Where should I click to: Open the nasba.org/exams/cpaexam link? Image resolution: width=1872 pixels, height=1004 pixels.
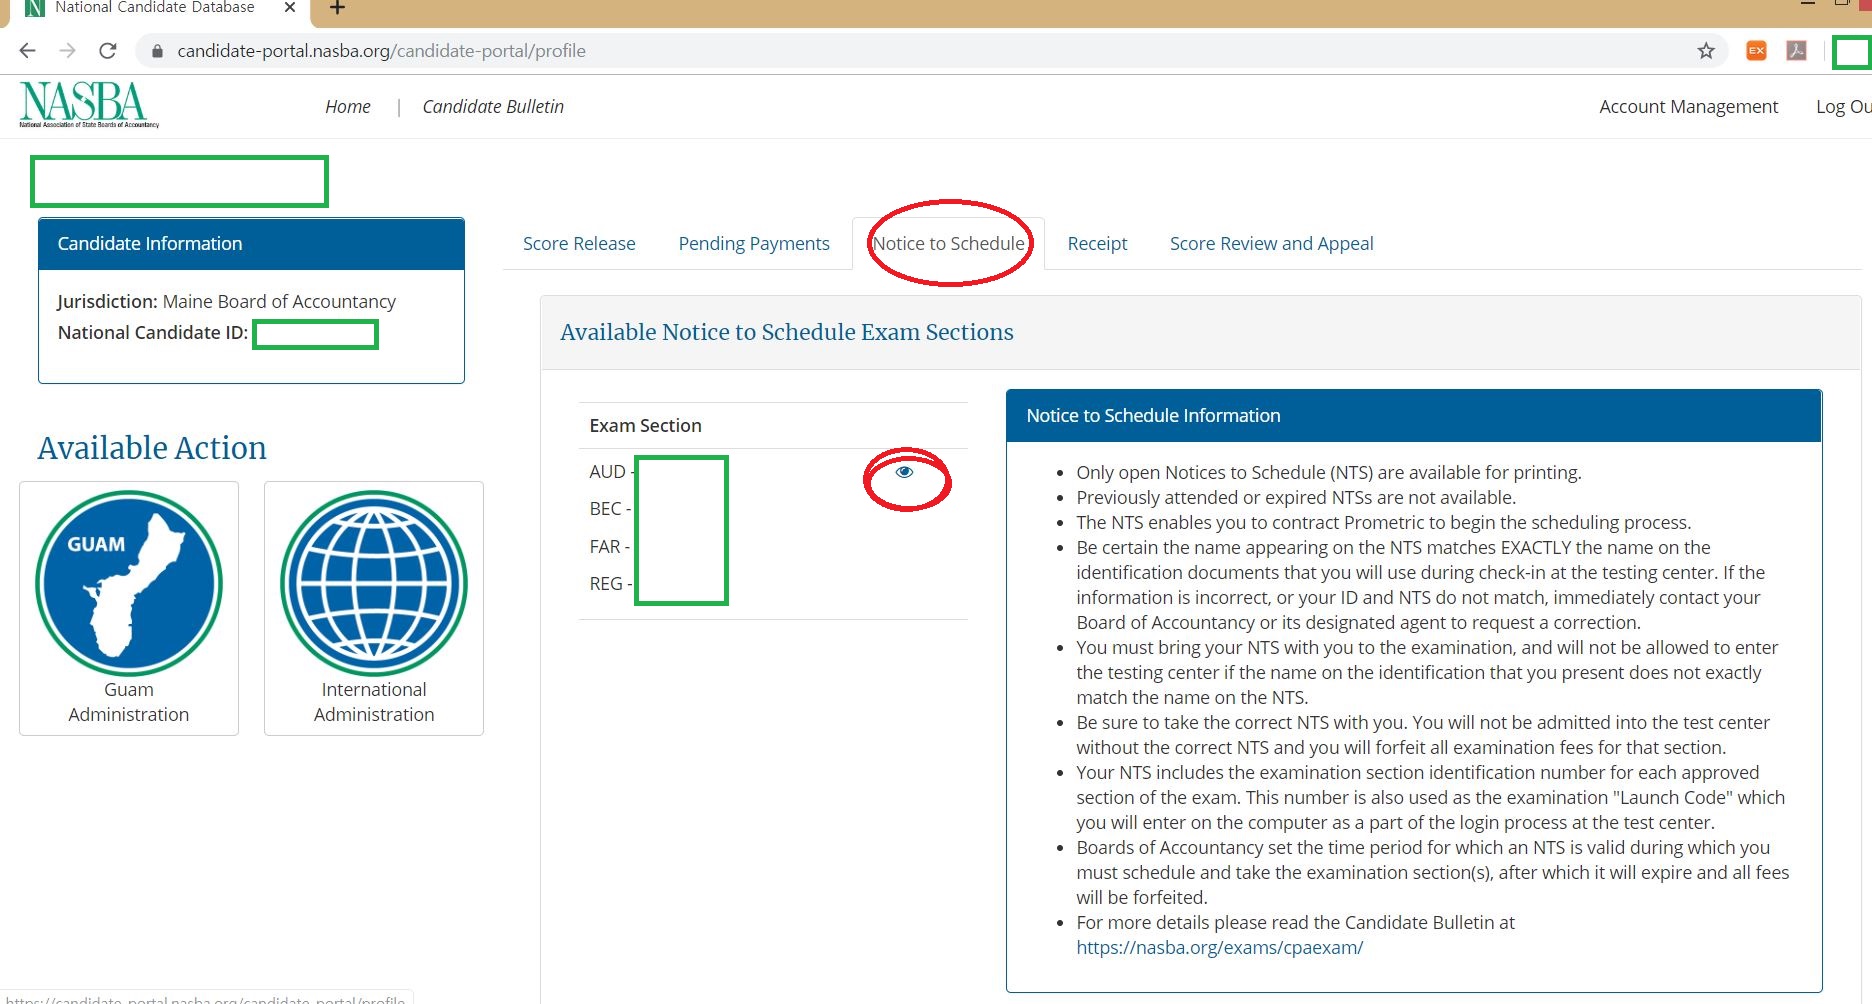point(1219,948)
